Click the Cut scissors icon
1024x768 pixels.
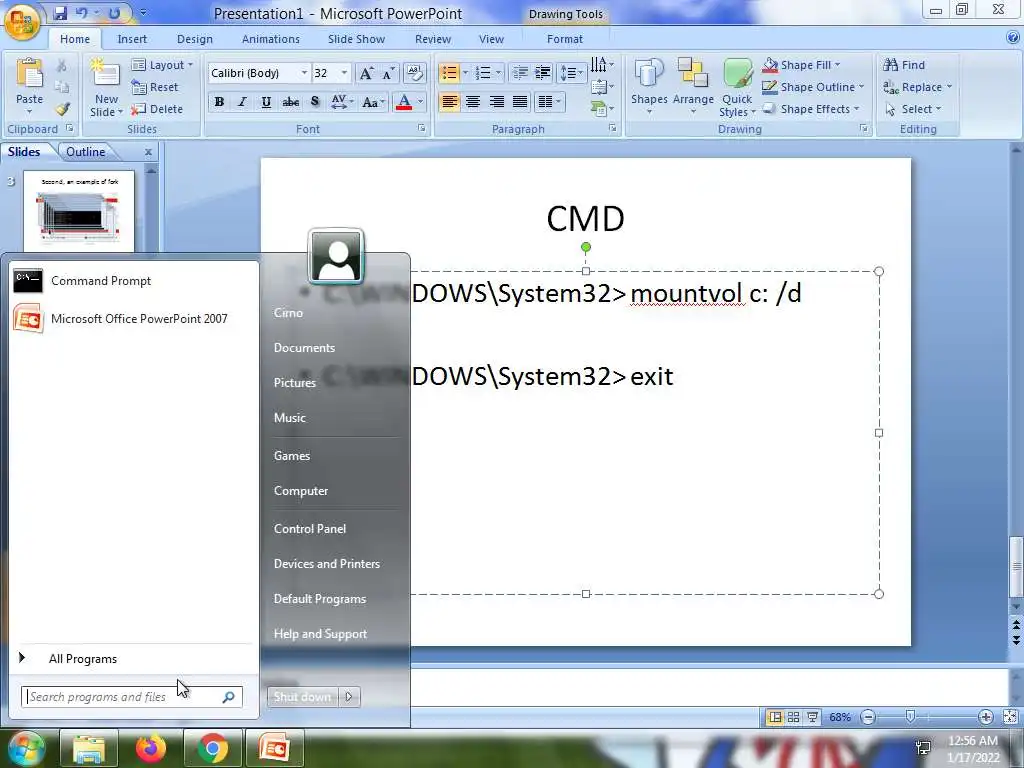coord(61,65)
